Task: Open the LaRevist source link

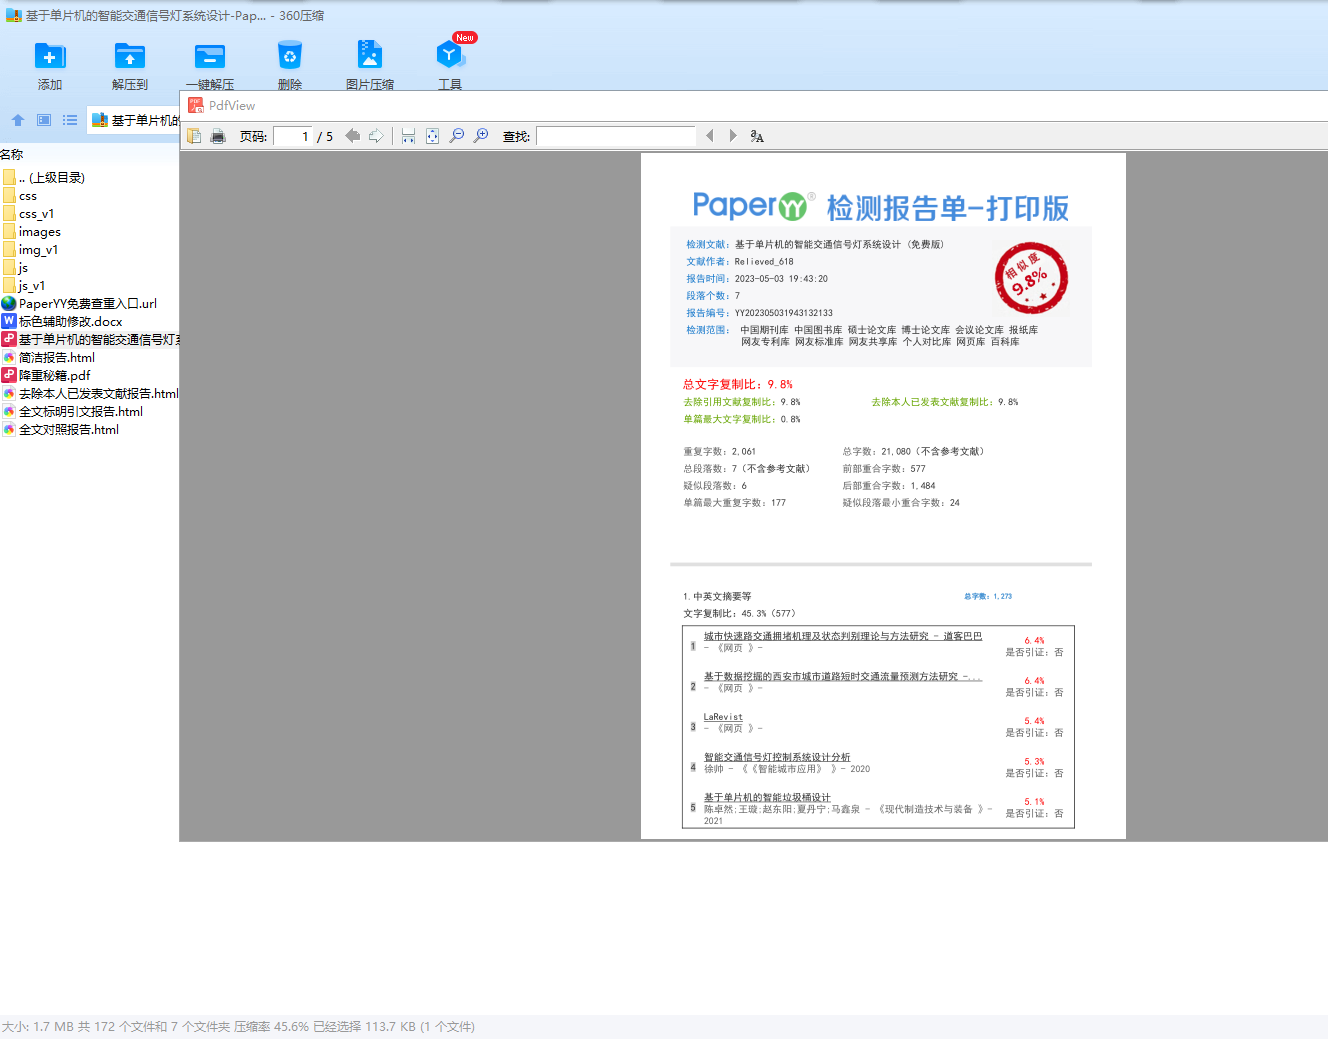Action: tap(723, 717)
